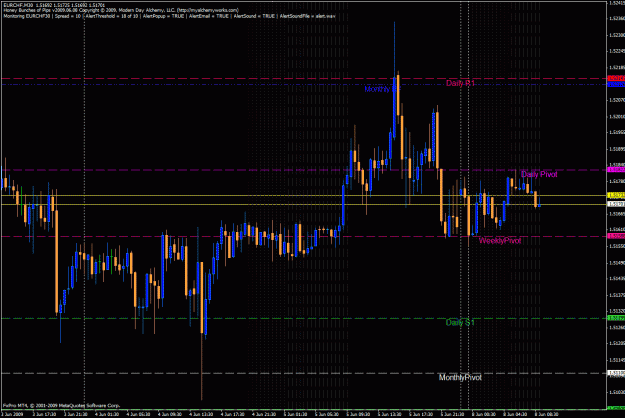This screenshot has width=625, height=418.
Task: Select the red Daily R1 price tag on the axis
Action: click(x=616, y=78)
